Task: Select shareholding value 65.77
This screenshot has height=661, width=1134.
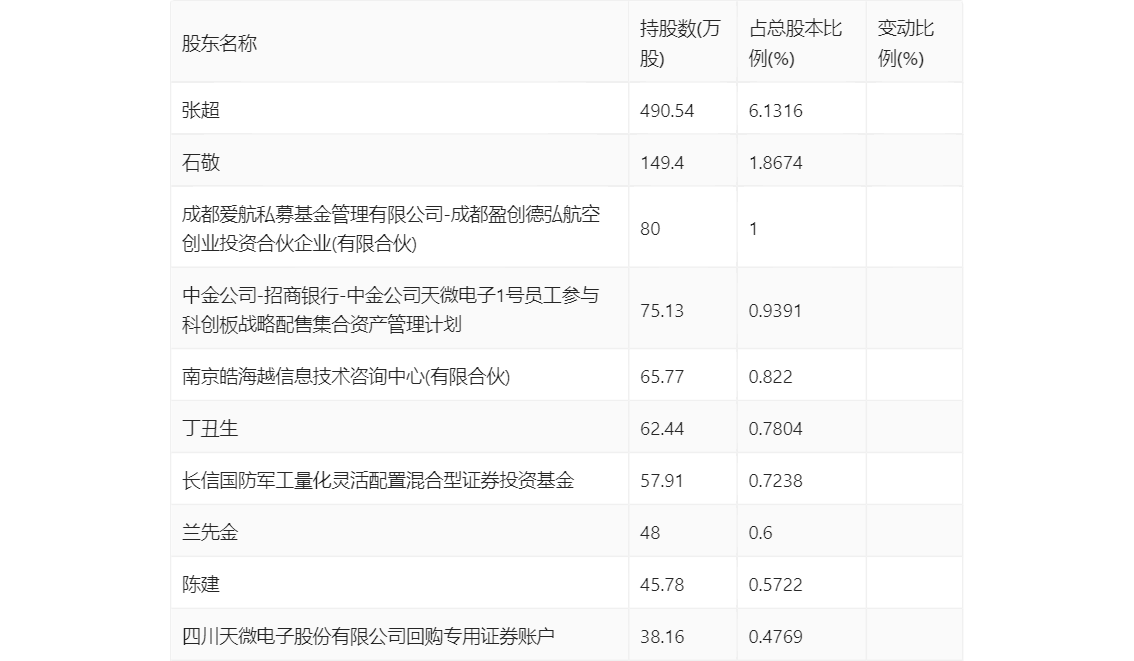Action: [662, 377]
